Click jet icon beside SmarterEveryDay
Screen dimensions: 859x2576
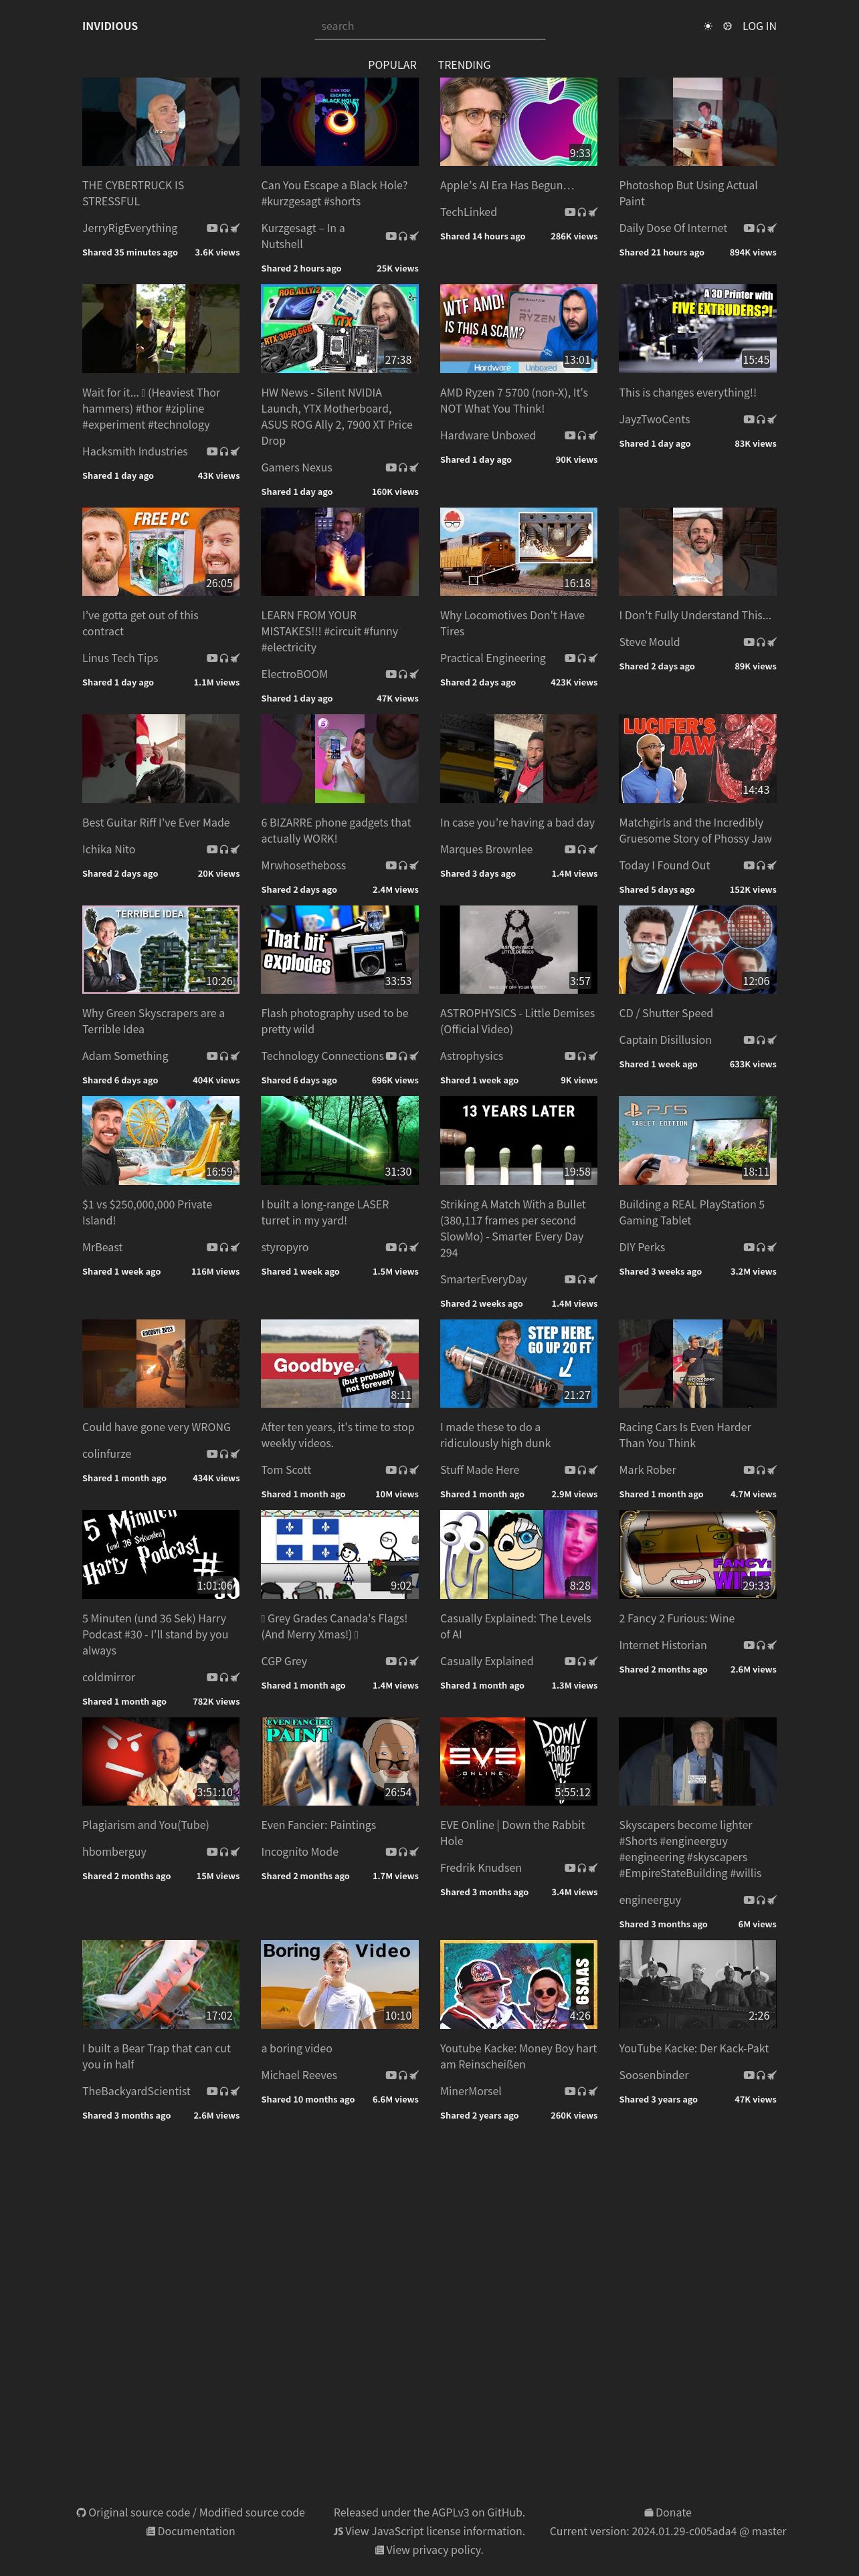click(593, 1279)
